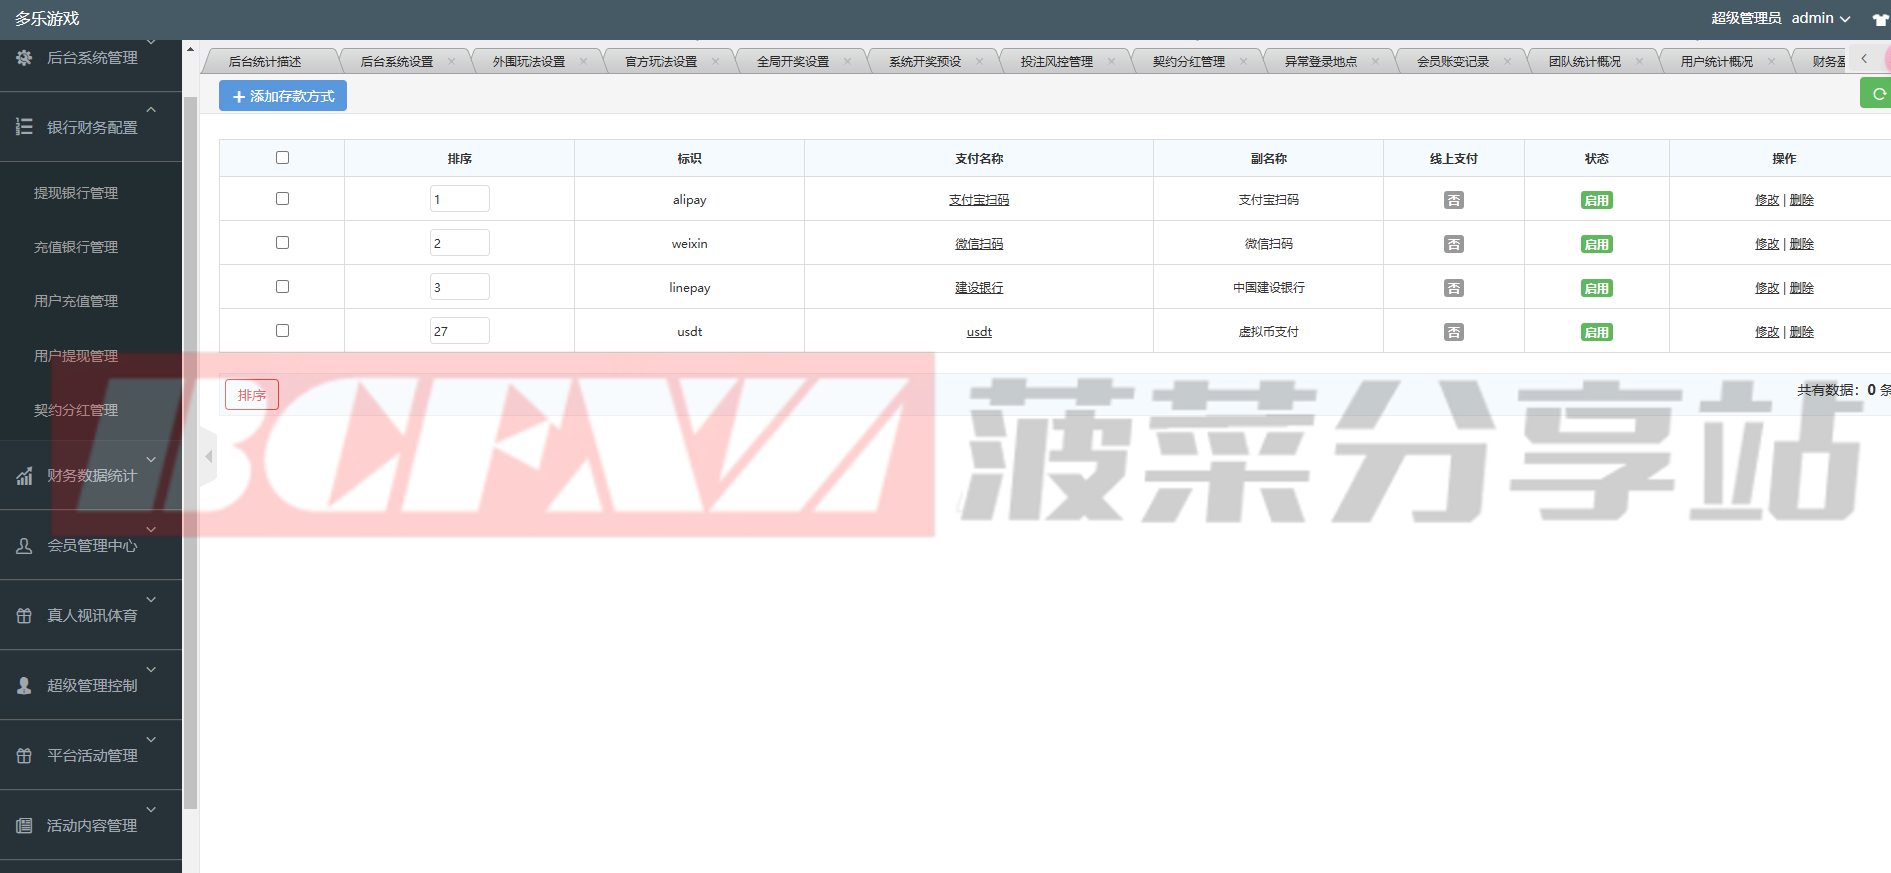Image resolution: width=1891 pixels, height=873 pixels.
Task: Click the person icon beside 超级管理控制
Action: [x=24, y=686]
